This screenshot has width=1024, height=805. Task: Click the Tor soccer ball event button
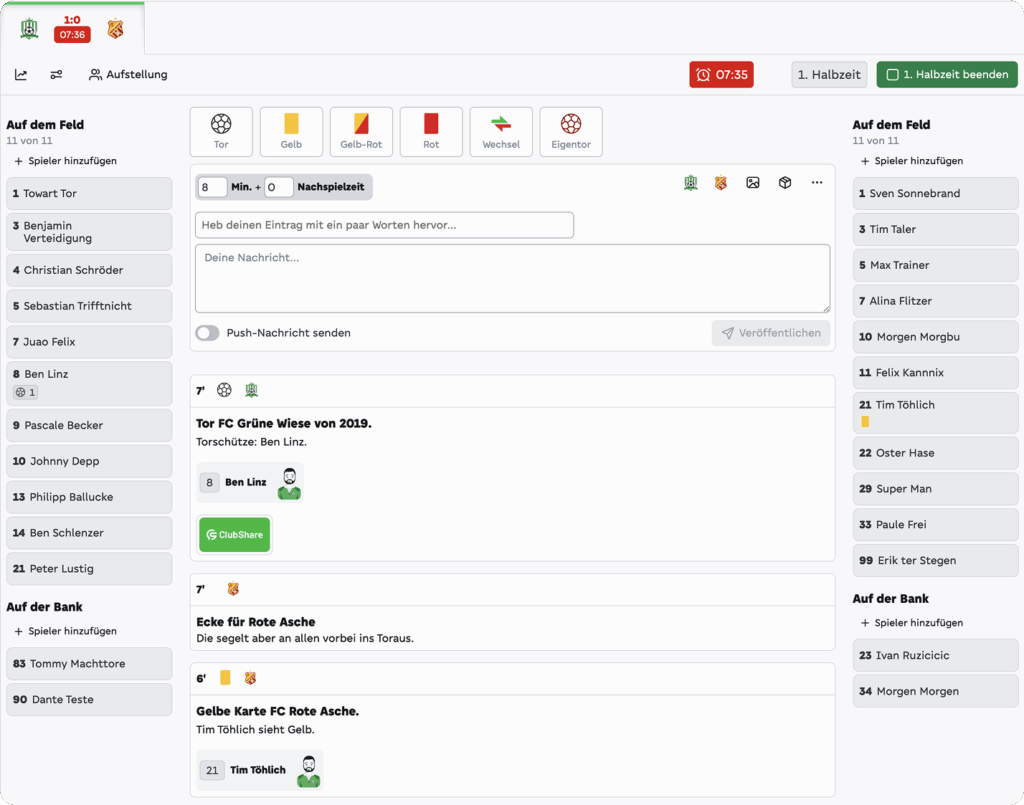[221, 132]
